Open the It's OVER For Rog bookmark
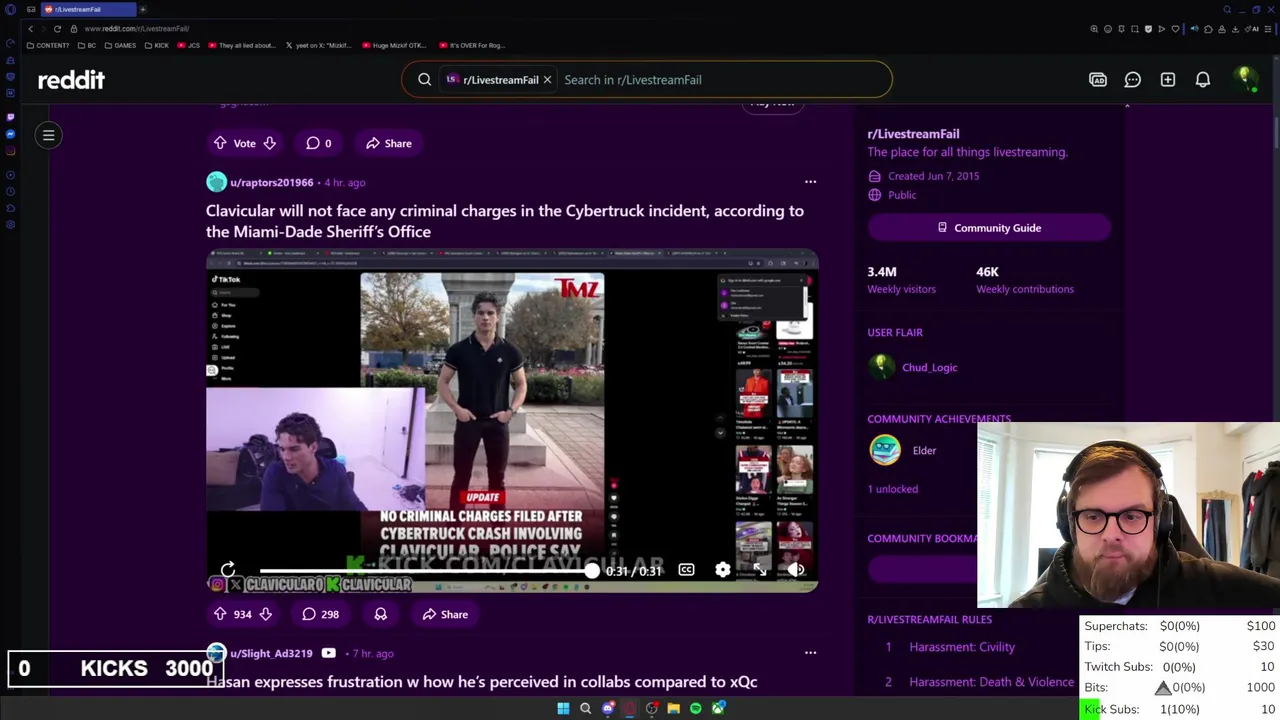Viewport: 1280px width, 720px height. (470, 45)
